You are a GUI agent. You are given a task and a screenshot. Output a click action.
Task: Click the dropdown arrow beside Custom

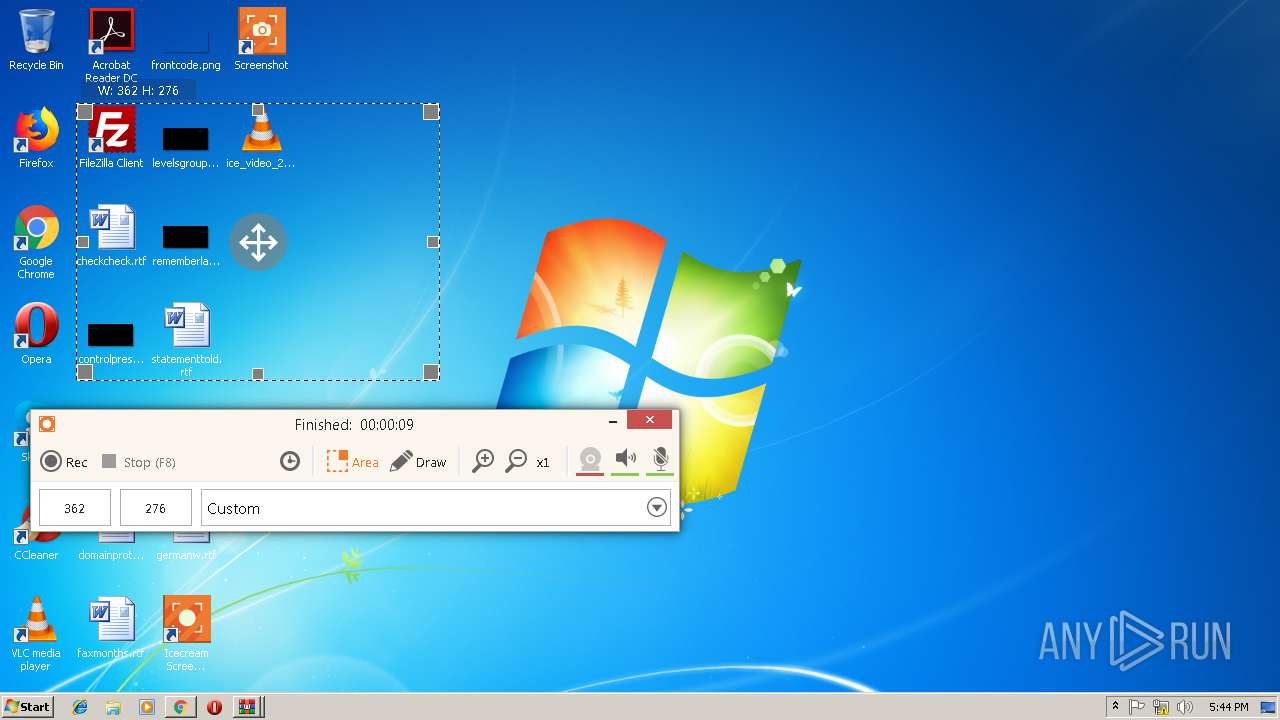click(x=657, y=508)
